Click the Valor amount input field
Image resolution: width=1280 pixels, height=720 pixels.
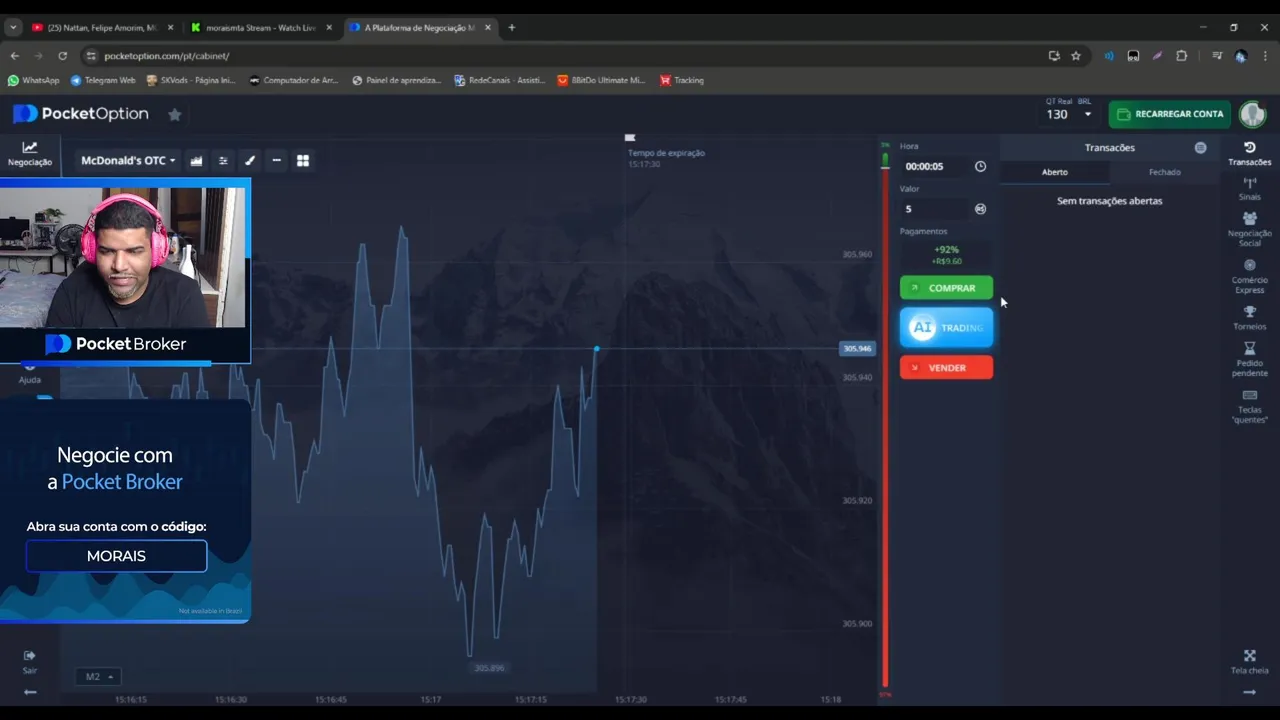coord(934,209)
